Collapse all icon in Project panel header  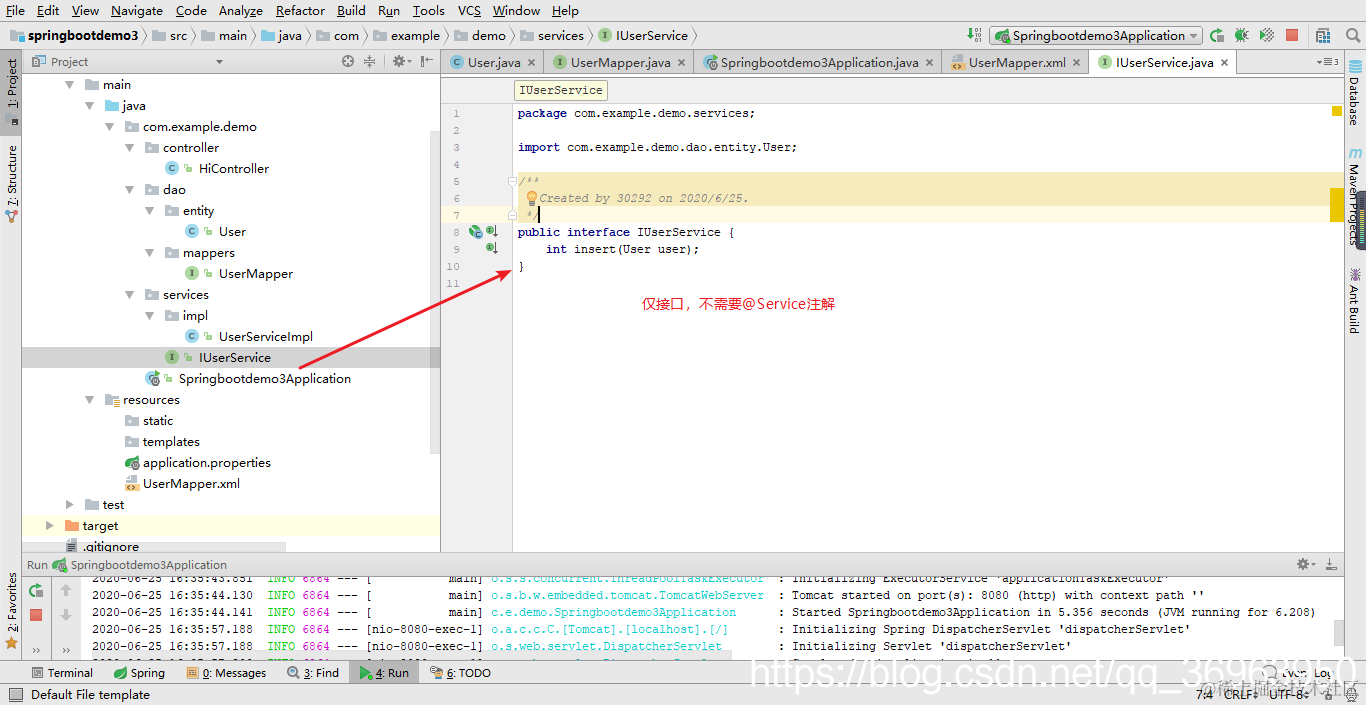click(x=369, y=61)
